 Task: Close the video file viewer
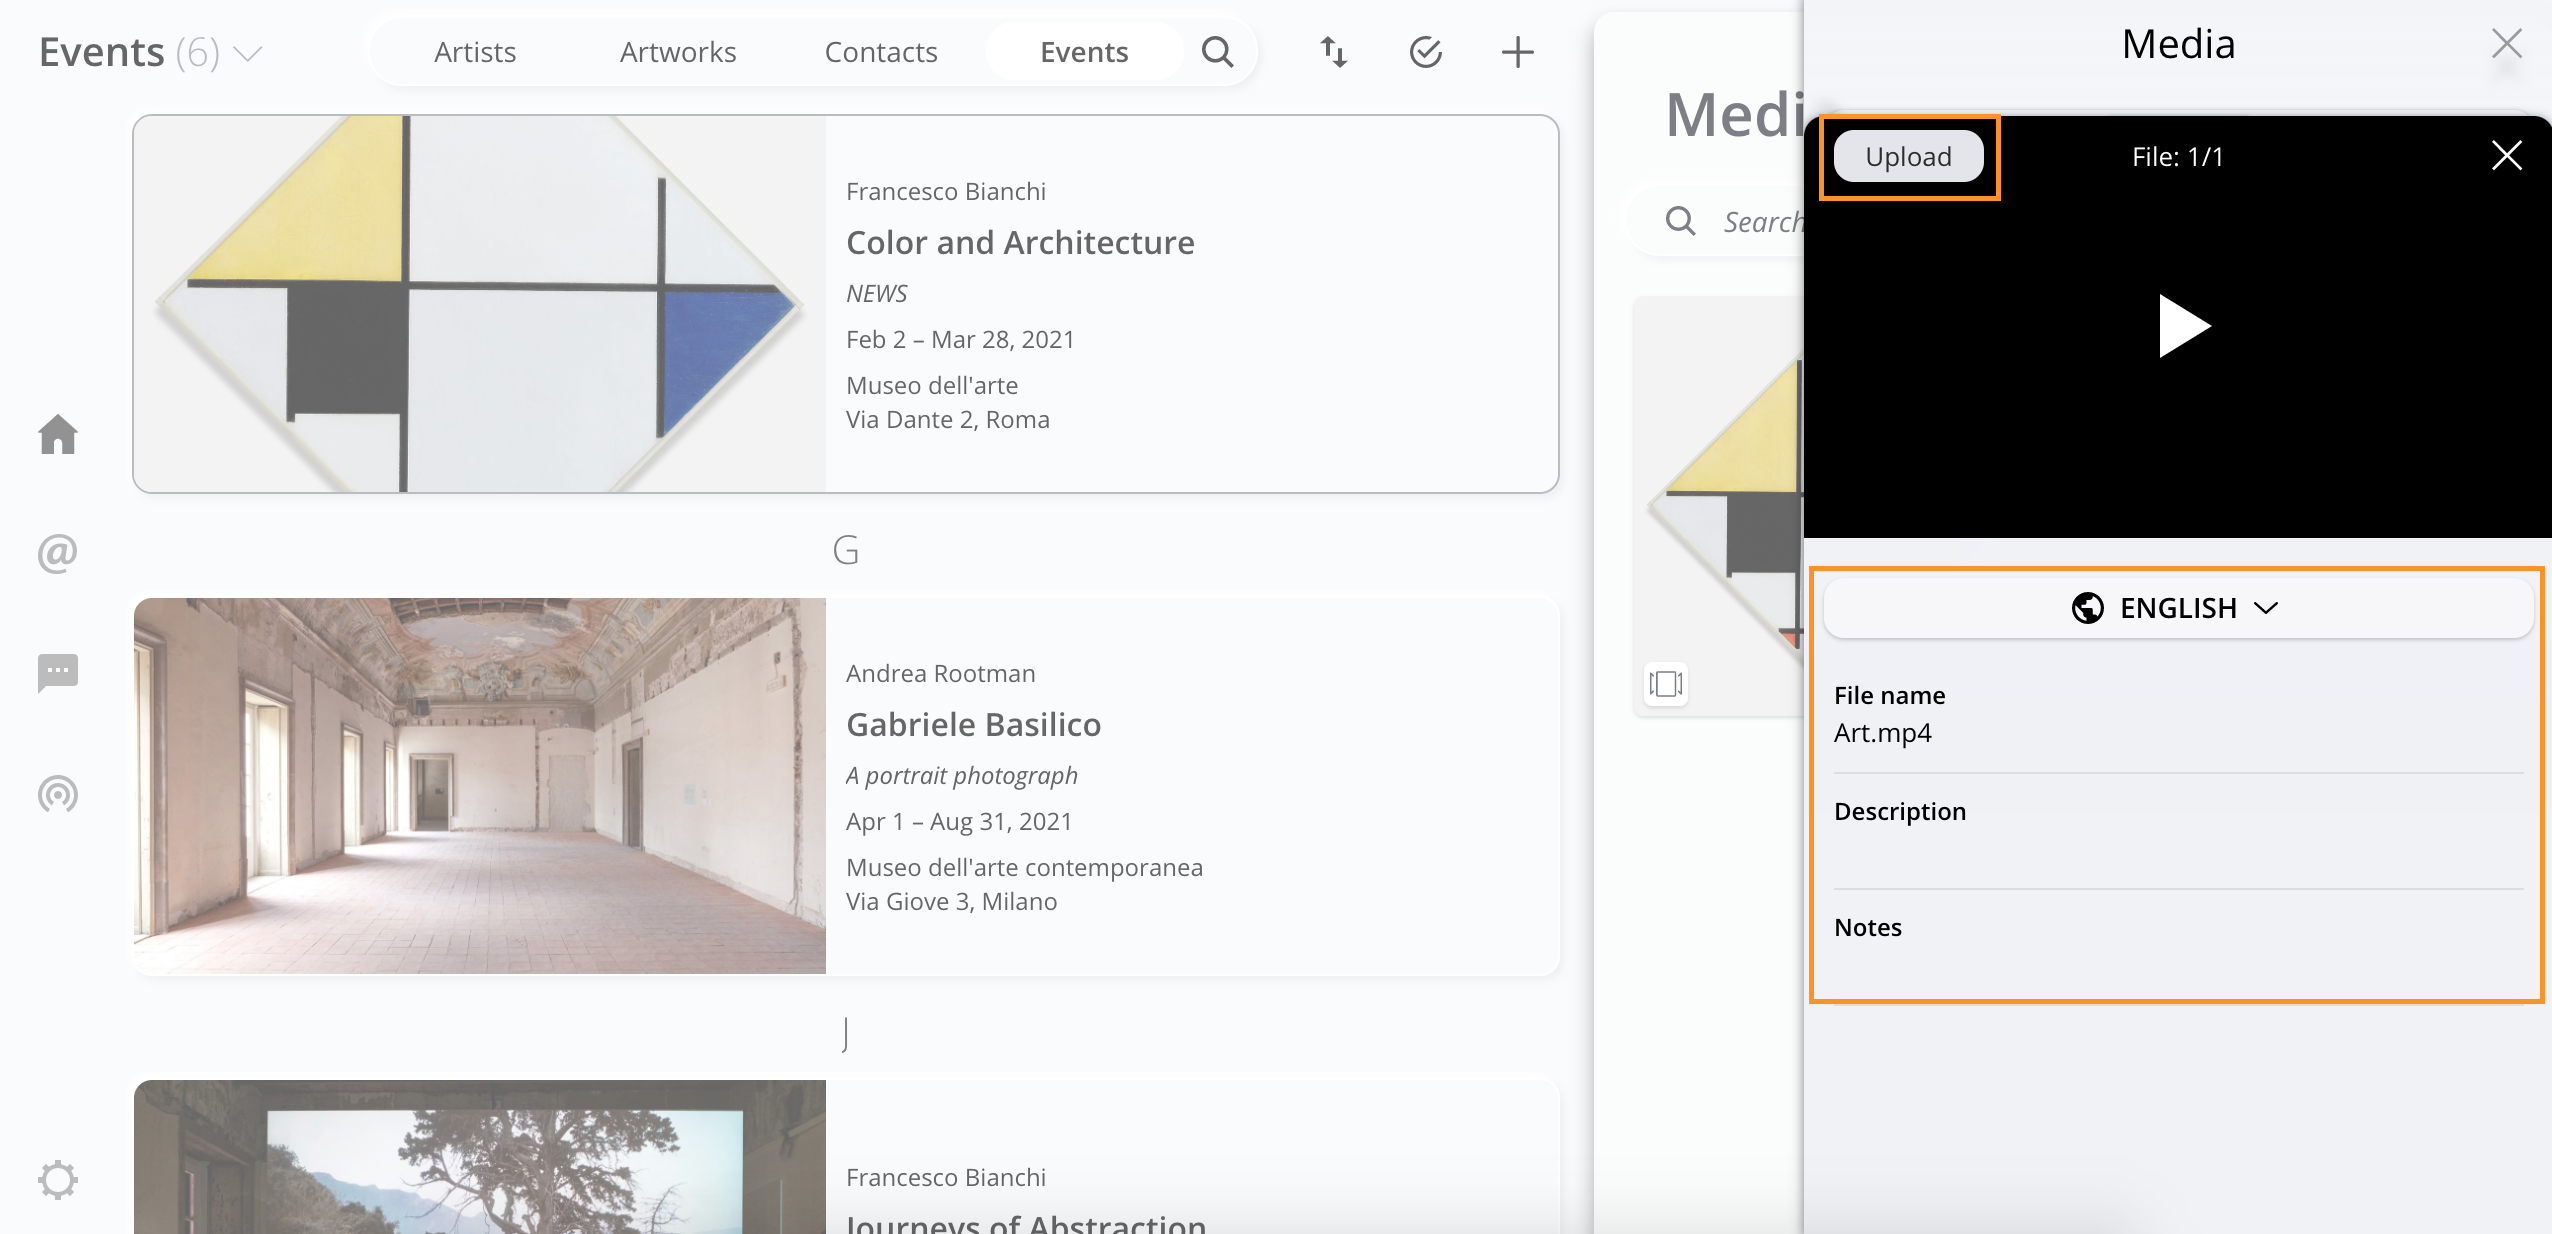coord(2506,156)
